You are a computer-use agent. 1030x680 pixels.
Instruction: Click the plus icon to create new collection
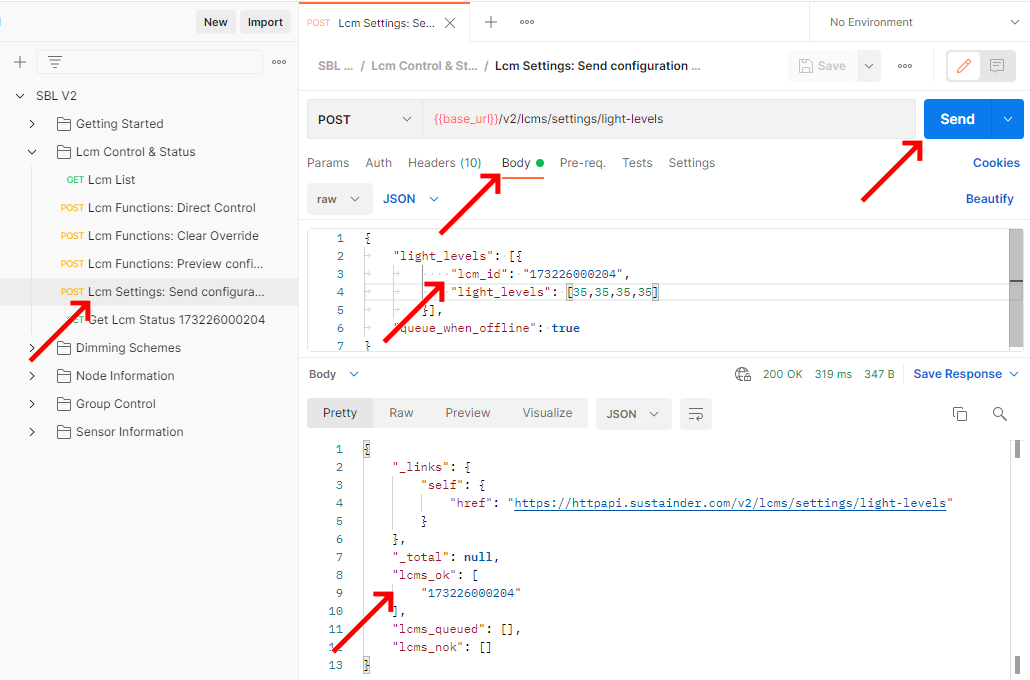coord(20,62)
